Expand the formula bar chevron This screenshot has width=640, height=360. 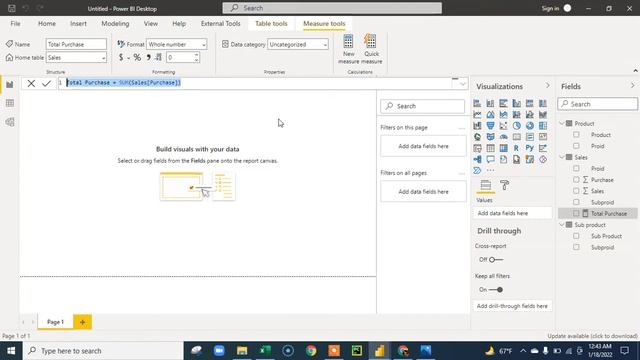(462, 84)
